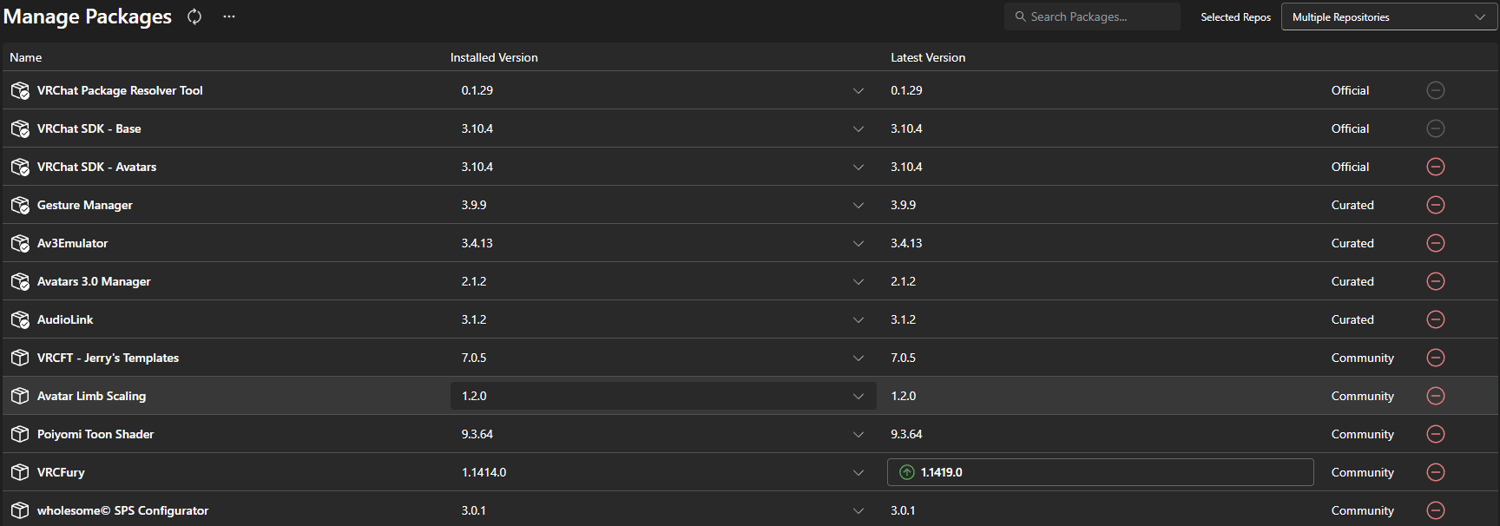Remove Av3Emulator package
The height and width of the screenshot is (526, 1500).
[x=1436, y=243]
